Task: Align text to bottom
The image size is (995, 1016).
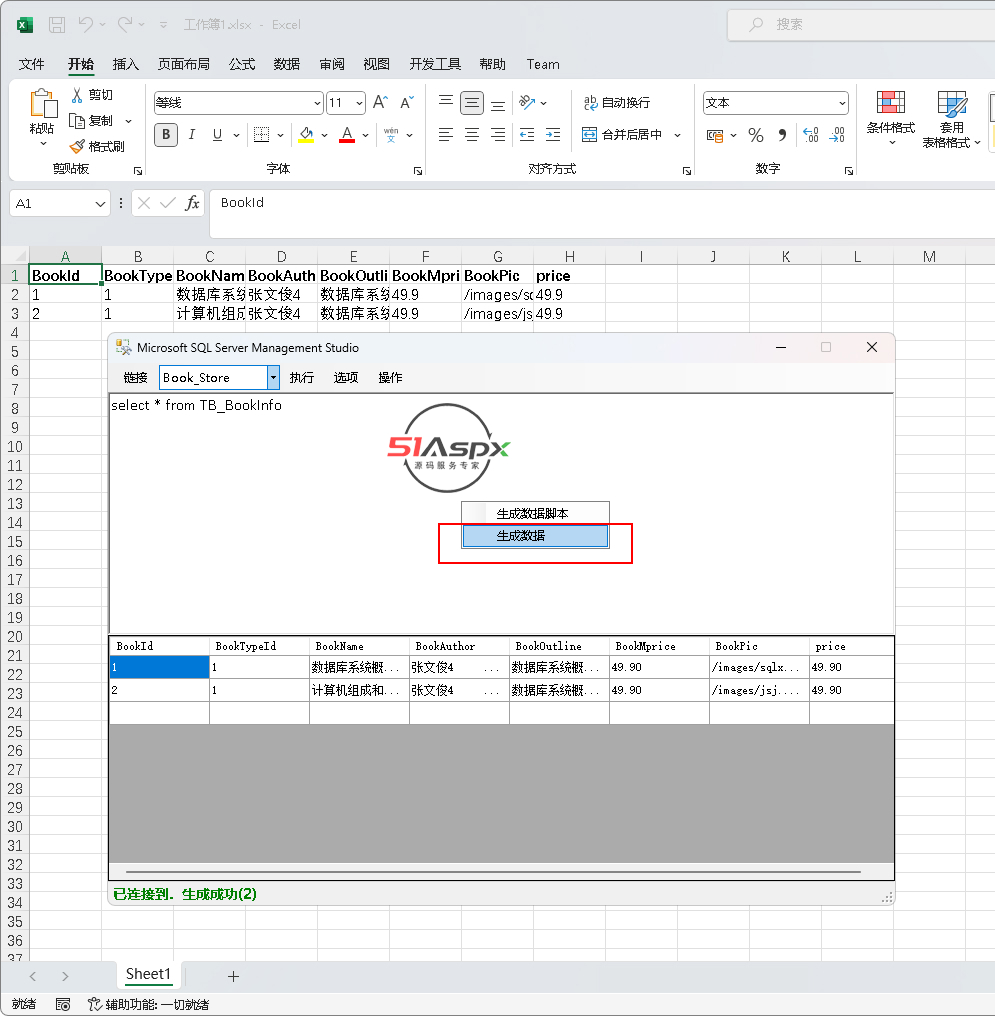Action: click(498, 104)
